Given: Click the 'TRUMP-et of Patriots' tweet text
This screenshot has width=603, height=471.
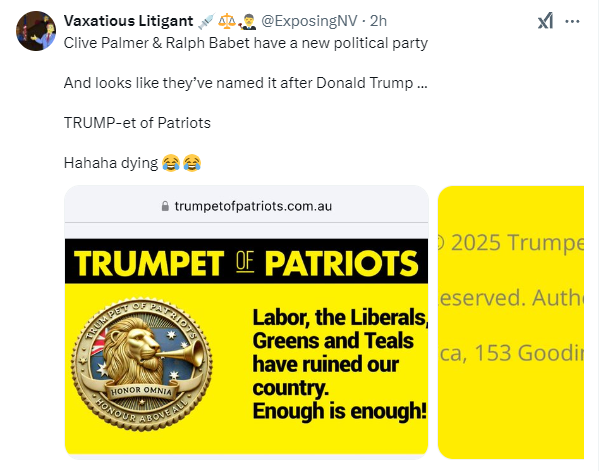Looking at the screenshot, I should click(x=137, y=123).
